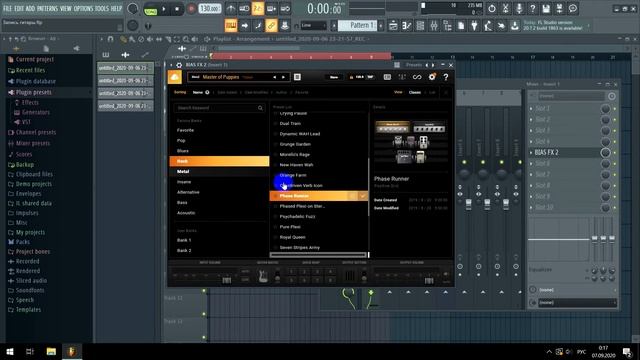Toggle Slot 4 enable knob in mixer
This screenshot has width=640, height=360.
pyautogui.click(x=605, y=142)
